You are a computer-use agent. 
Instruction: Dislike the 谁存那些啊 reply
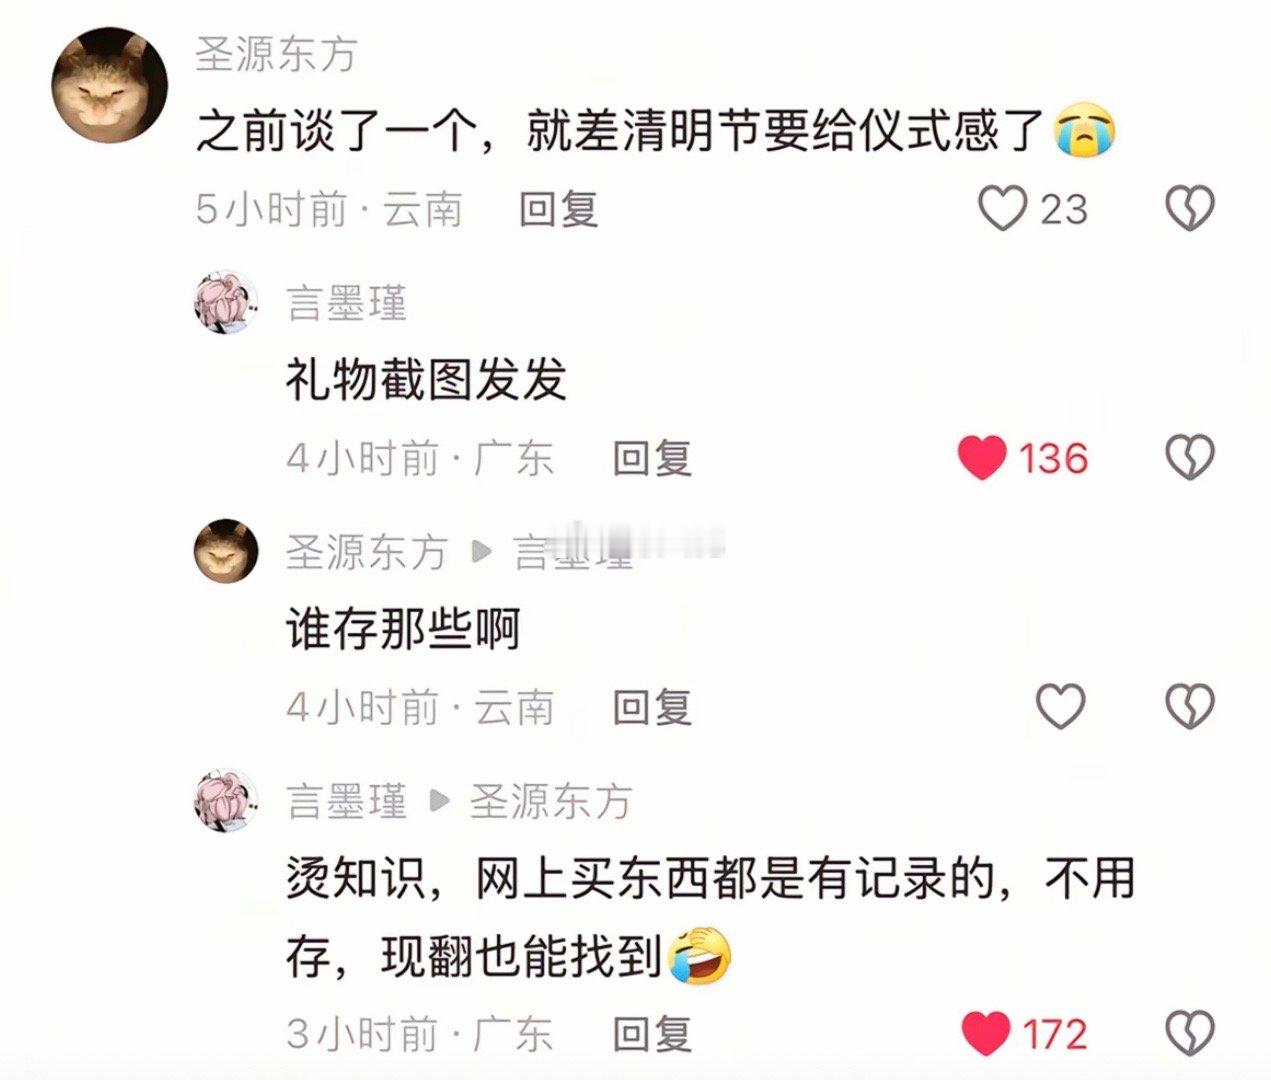coord(1190,707)
